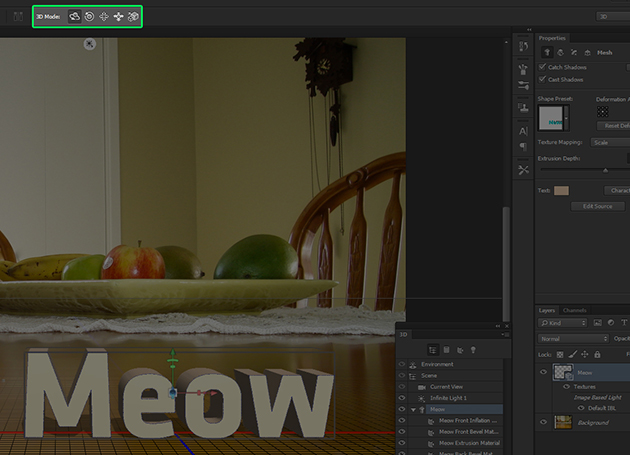Select the Drag (pan) 3D object mode icon
This screenshot has width=630, height=455.
pyautogui.click(x=104, y=16)
